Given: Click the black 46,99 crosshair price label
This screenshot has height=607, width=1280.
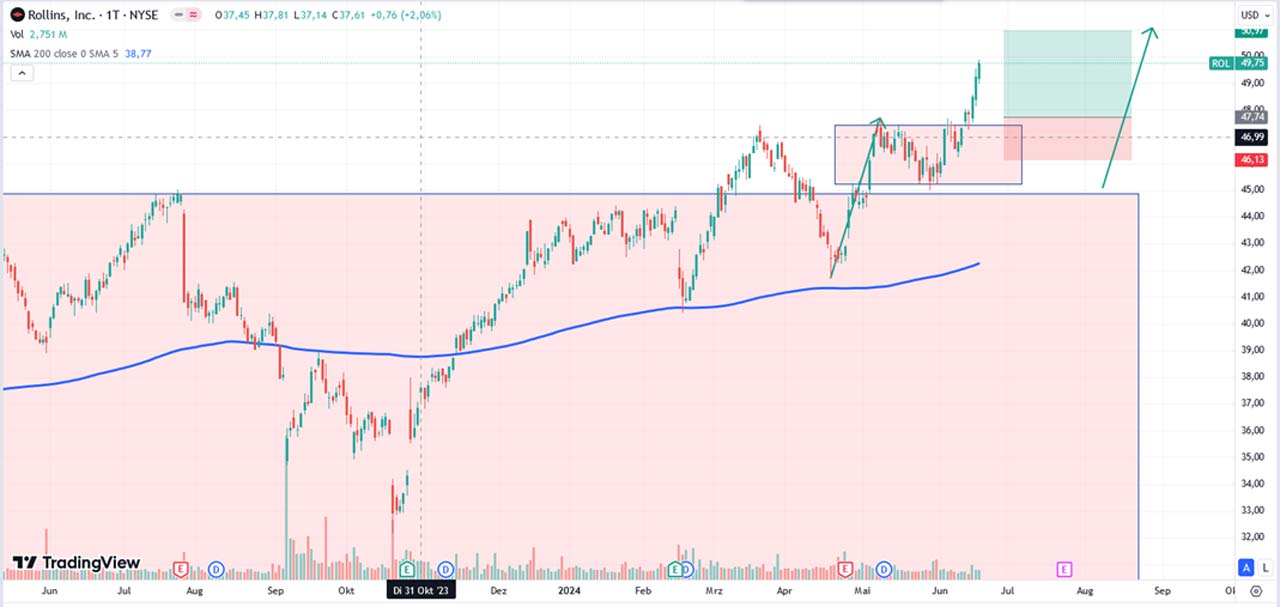Looking at the screenshot, I should (x=1252, y=137).
